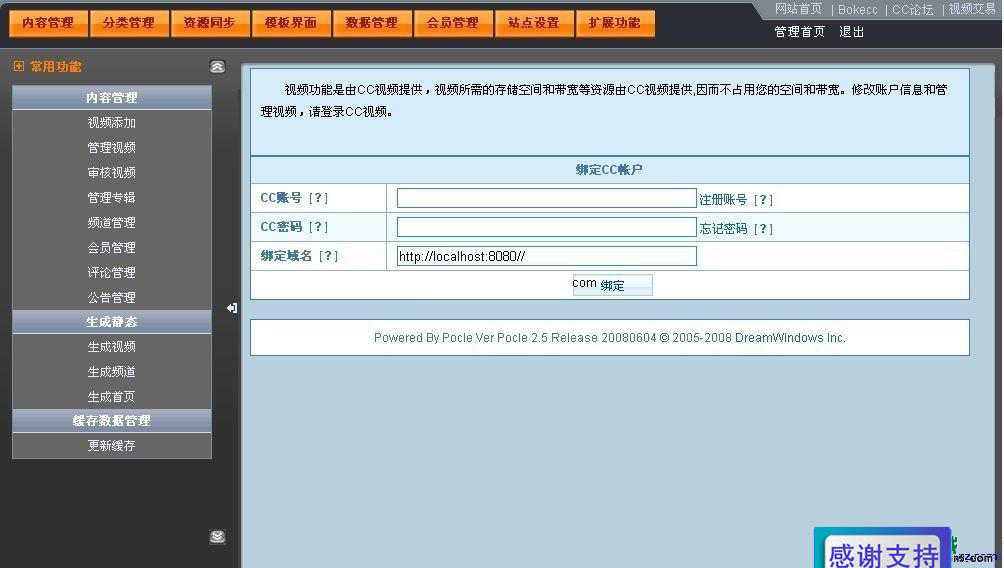Viewport: 1004px width, 568px height.
Task: Collapse the 缓存数据管理 sidebar section header
Action: [112, 421]
